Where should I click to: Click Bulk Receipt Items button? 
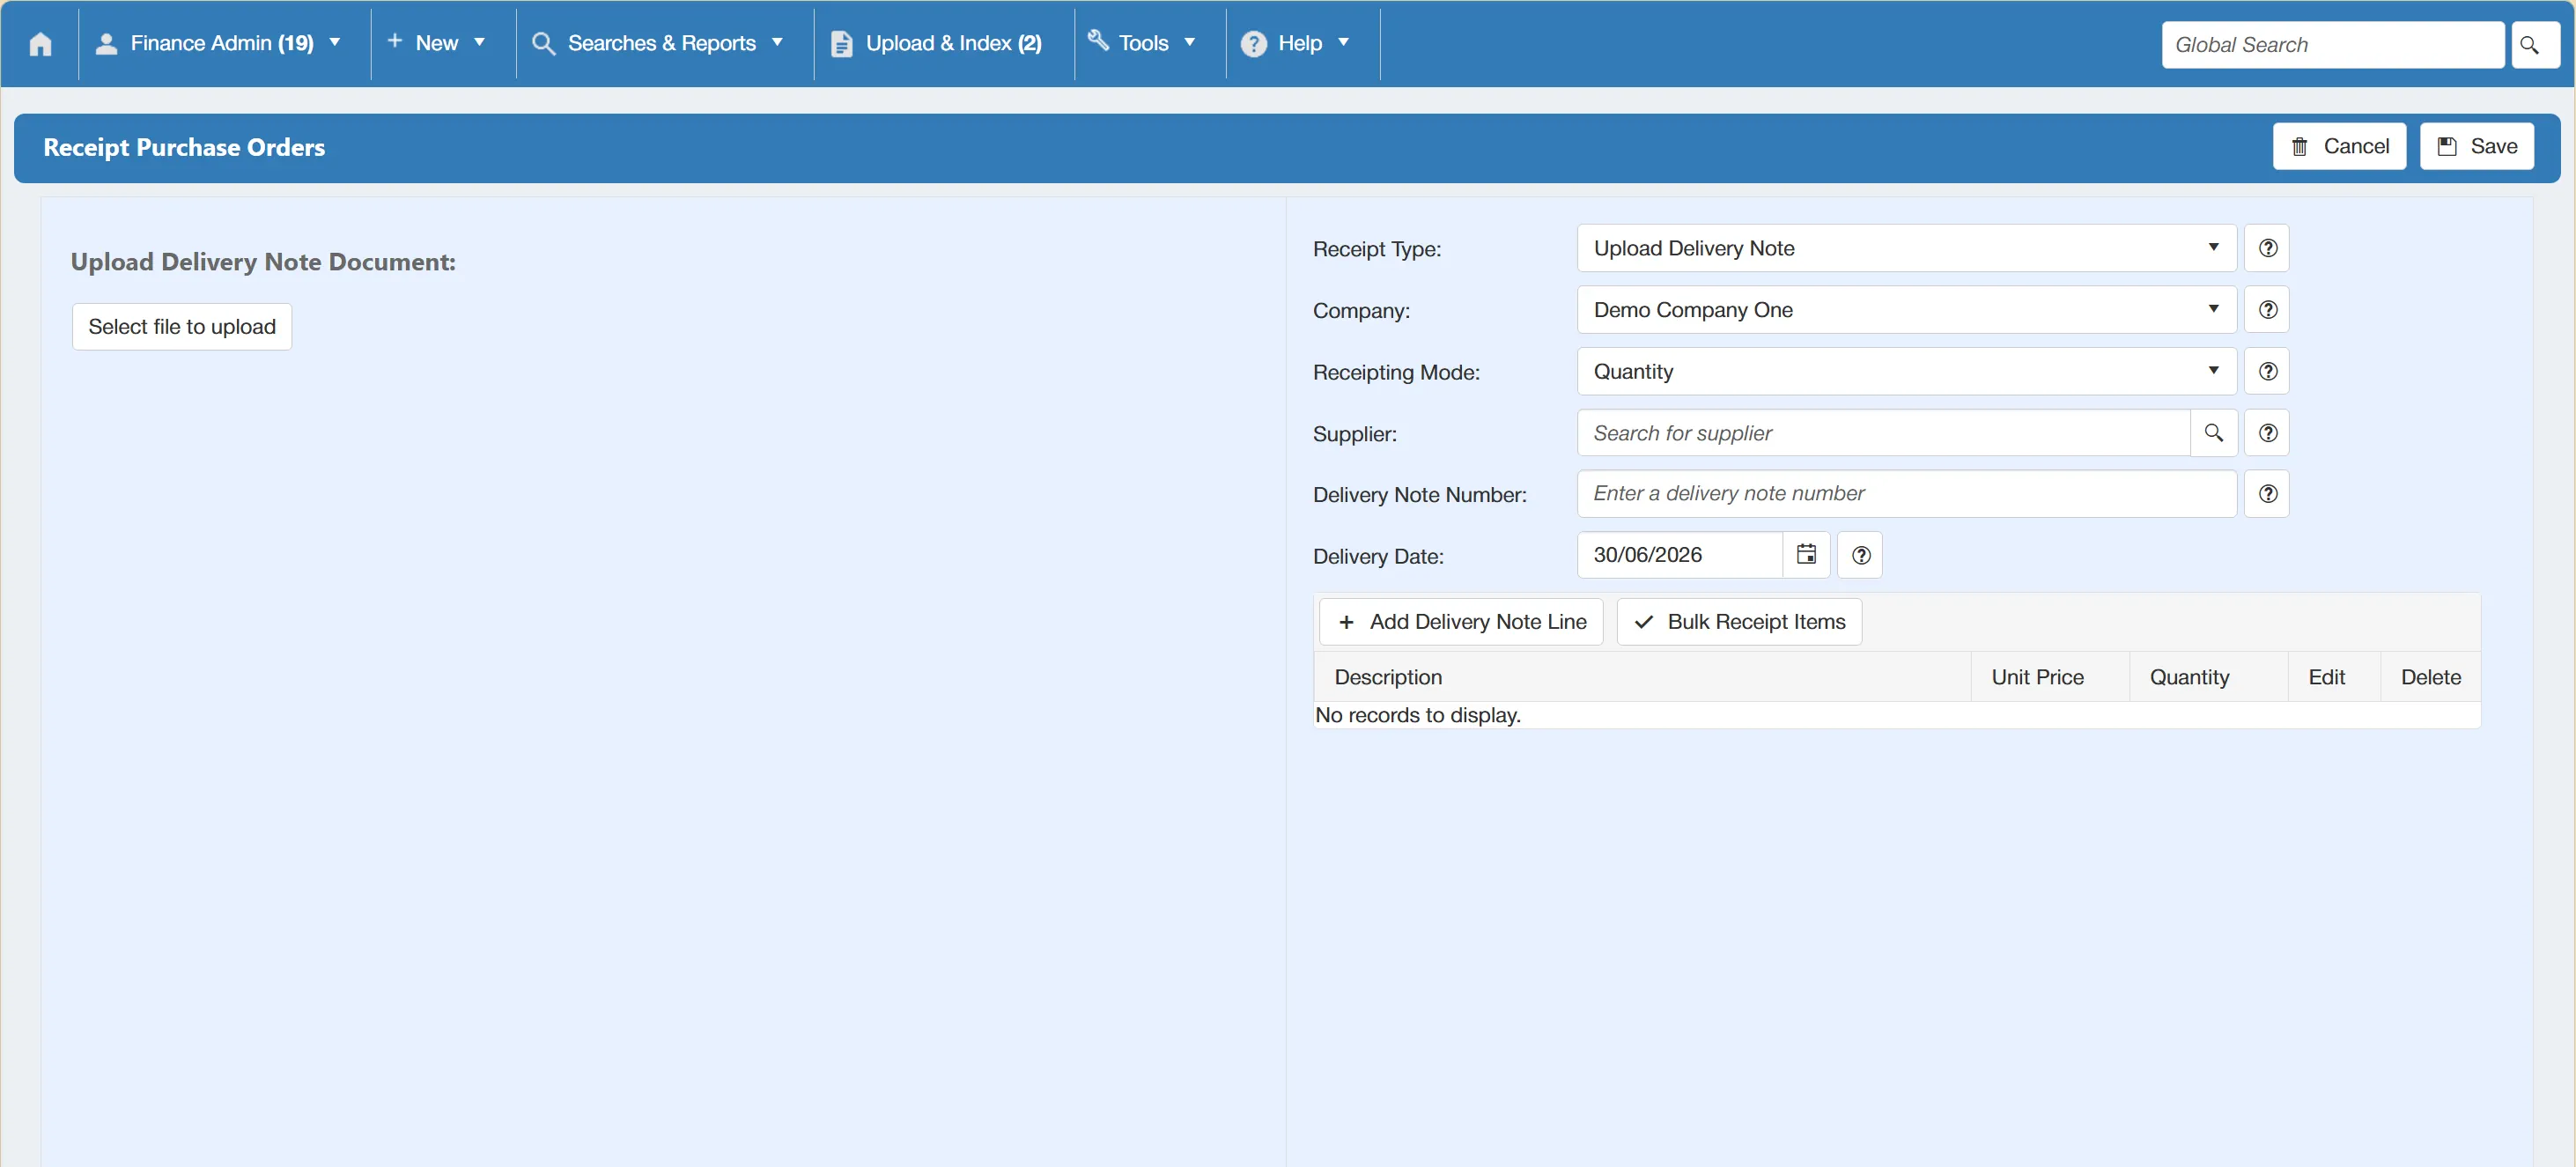(x=1739, y=622)
